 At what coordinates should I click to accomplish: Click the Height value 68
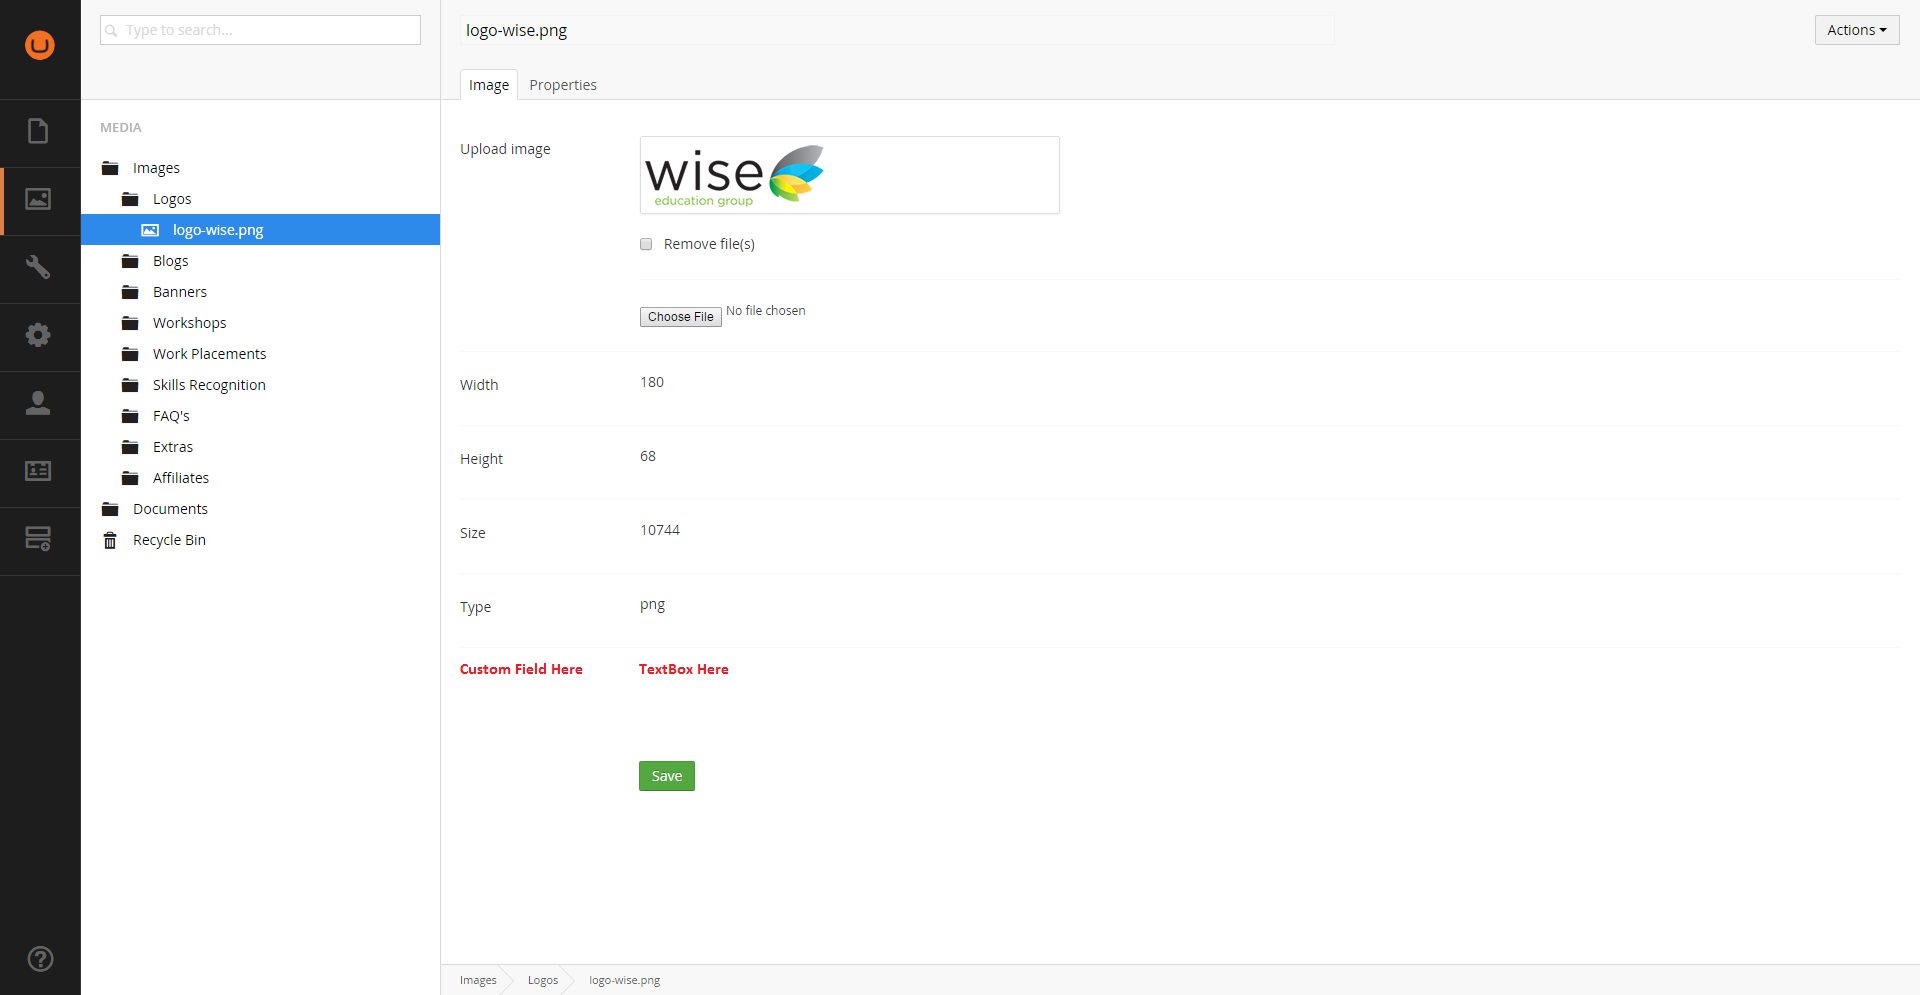(648, 456)
